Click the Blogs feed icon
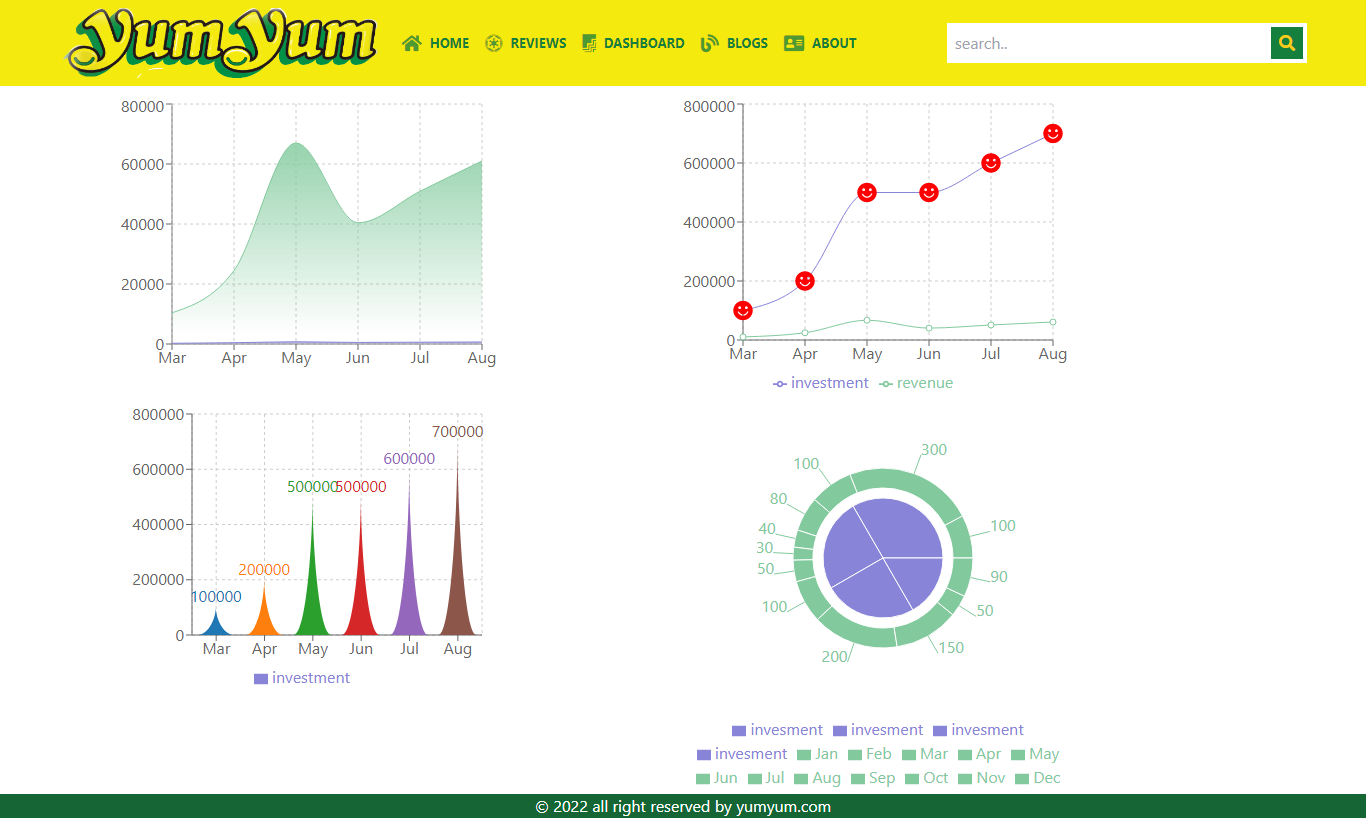Image resolution: width=1366 pixels, height=818 pixels. 710,43
